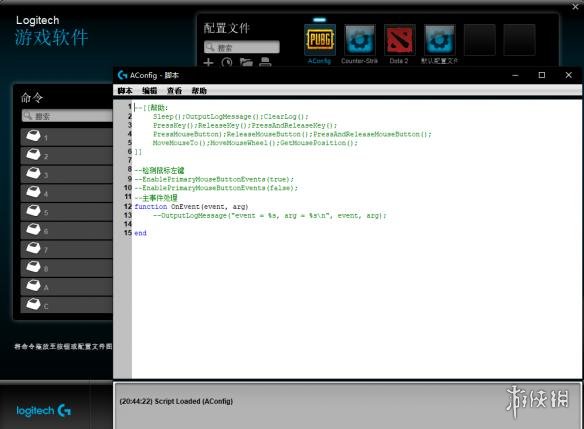The height and width of the screenshot is (429, 584).
Task: Click the profile search field under 配置文件
Action: tap(242, 47)
